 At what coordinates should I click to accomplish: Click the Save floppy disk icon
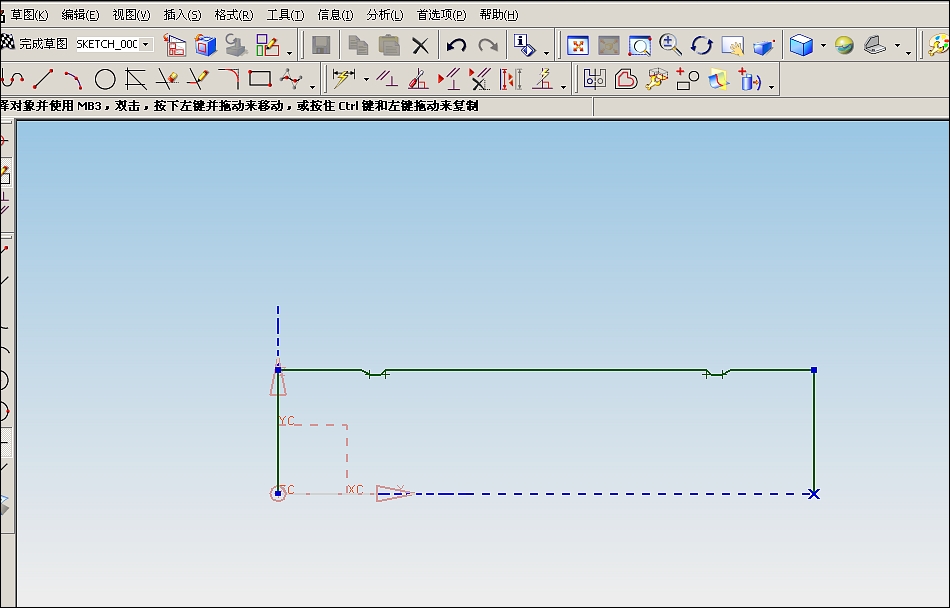point(321,45)
